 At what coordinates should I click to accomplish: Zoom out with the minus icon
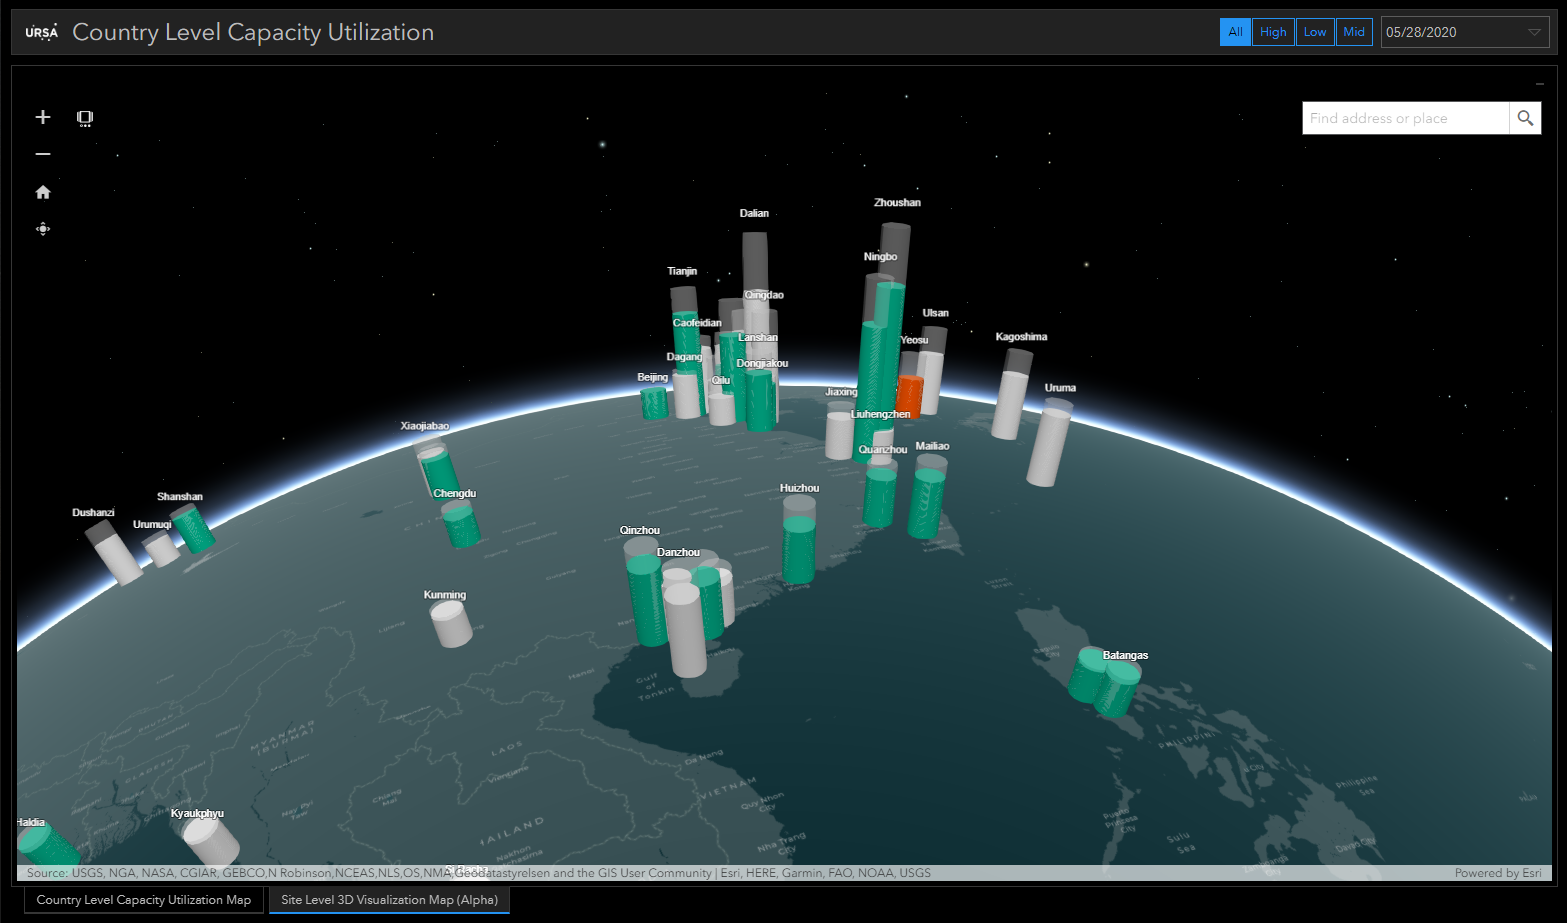[x=43, y=154]
